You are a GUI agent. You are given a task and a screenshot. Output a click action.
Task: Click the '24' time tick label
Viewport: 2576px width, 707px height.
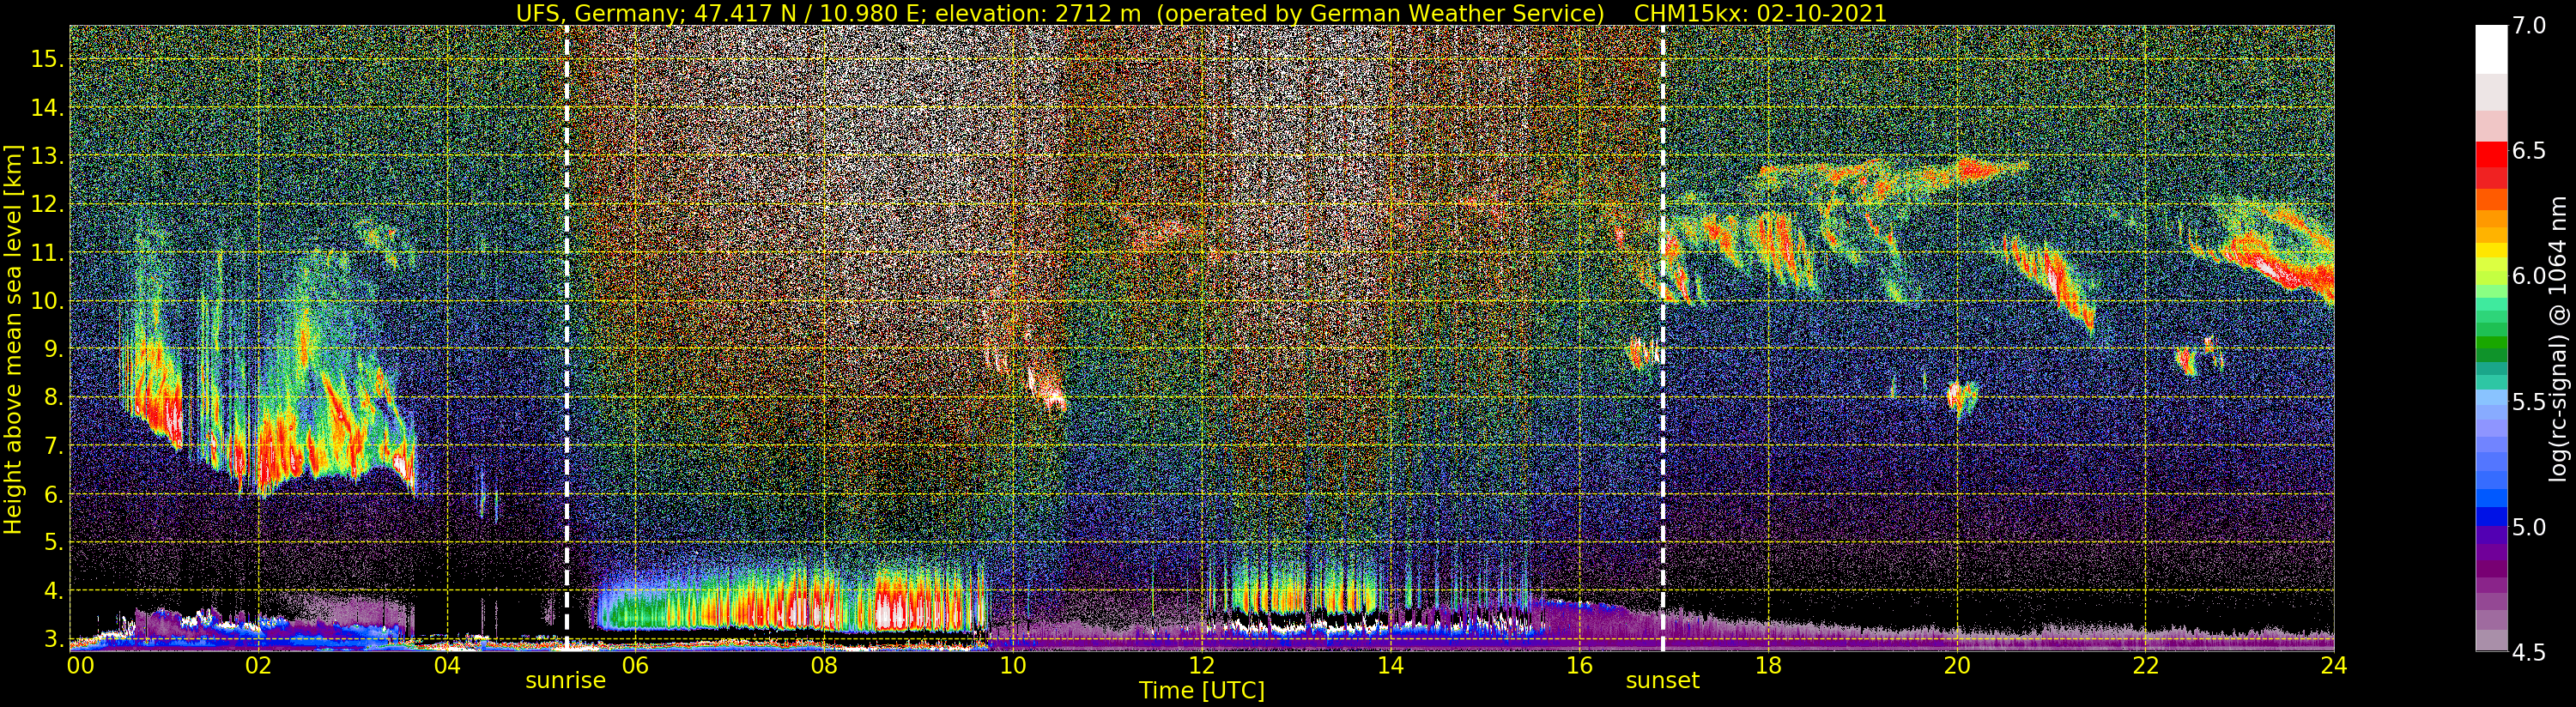[2333, 665]
